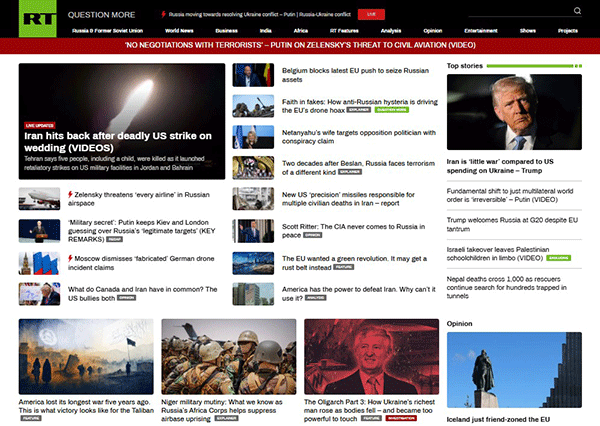Read Niger military mutiny headline
The image size is (600, 426).
pyautogui.click(x=222, y=410)
